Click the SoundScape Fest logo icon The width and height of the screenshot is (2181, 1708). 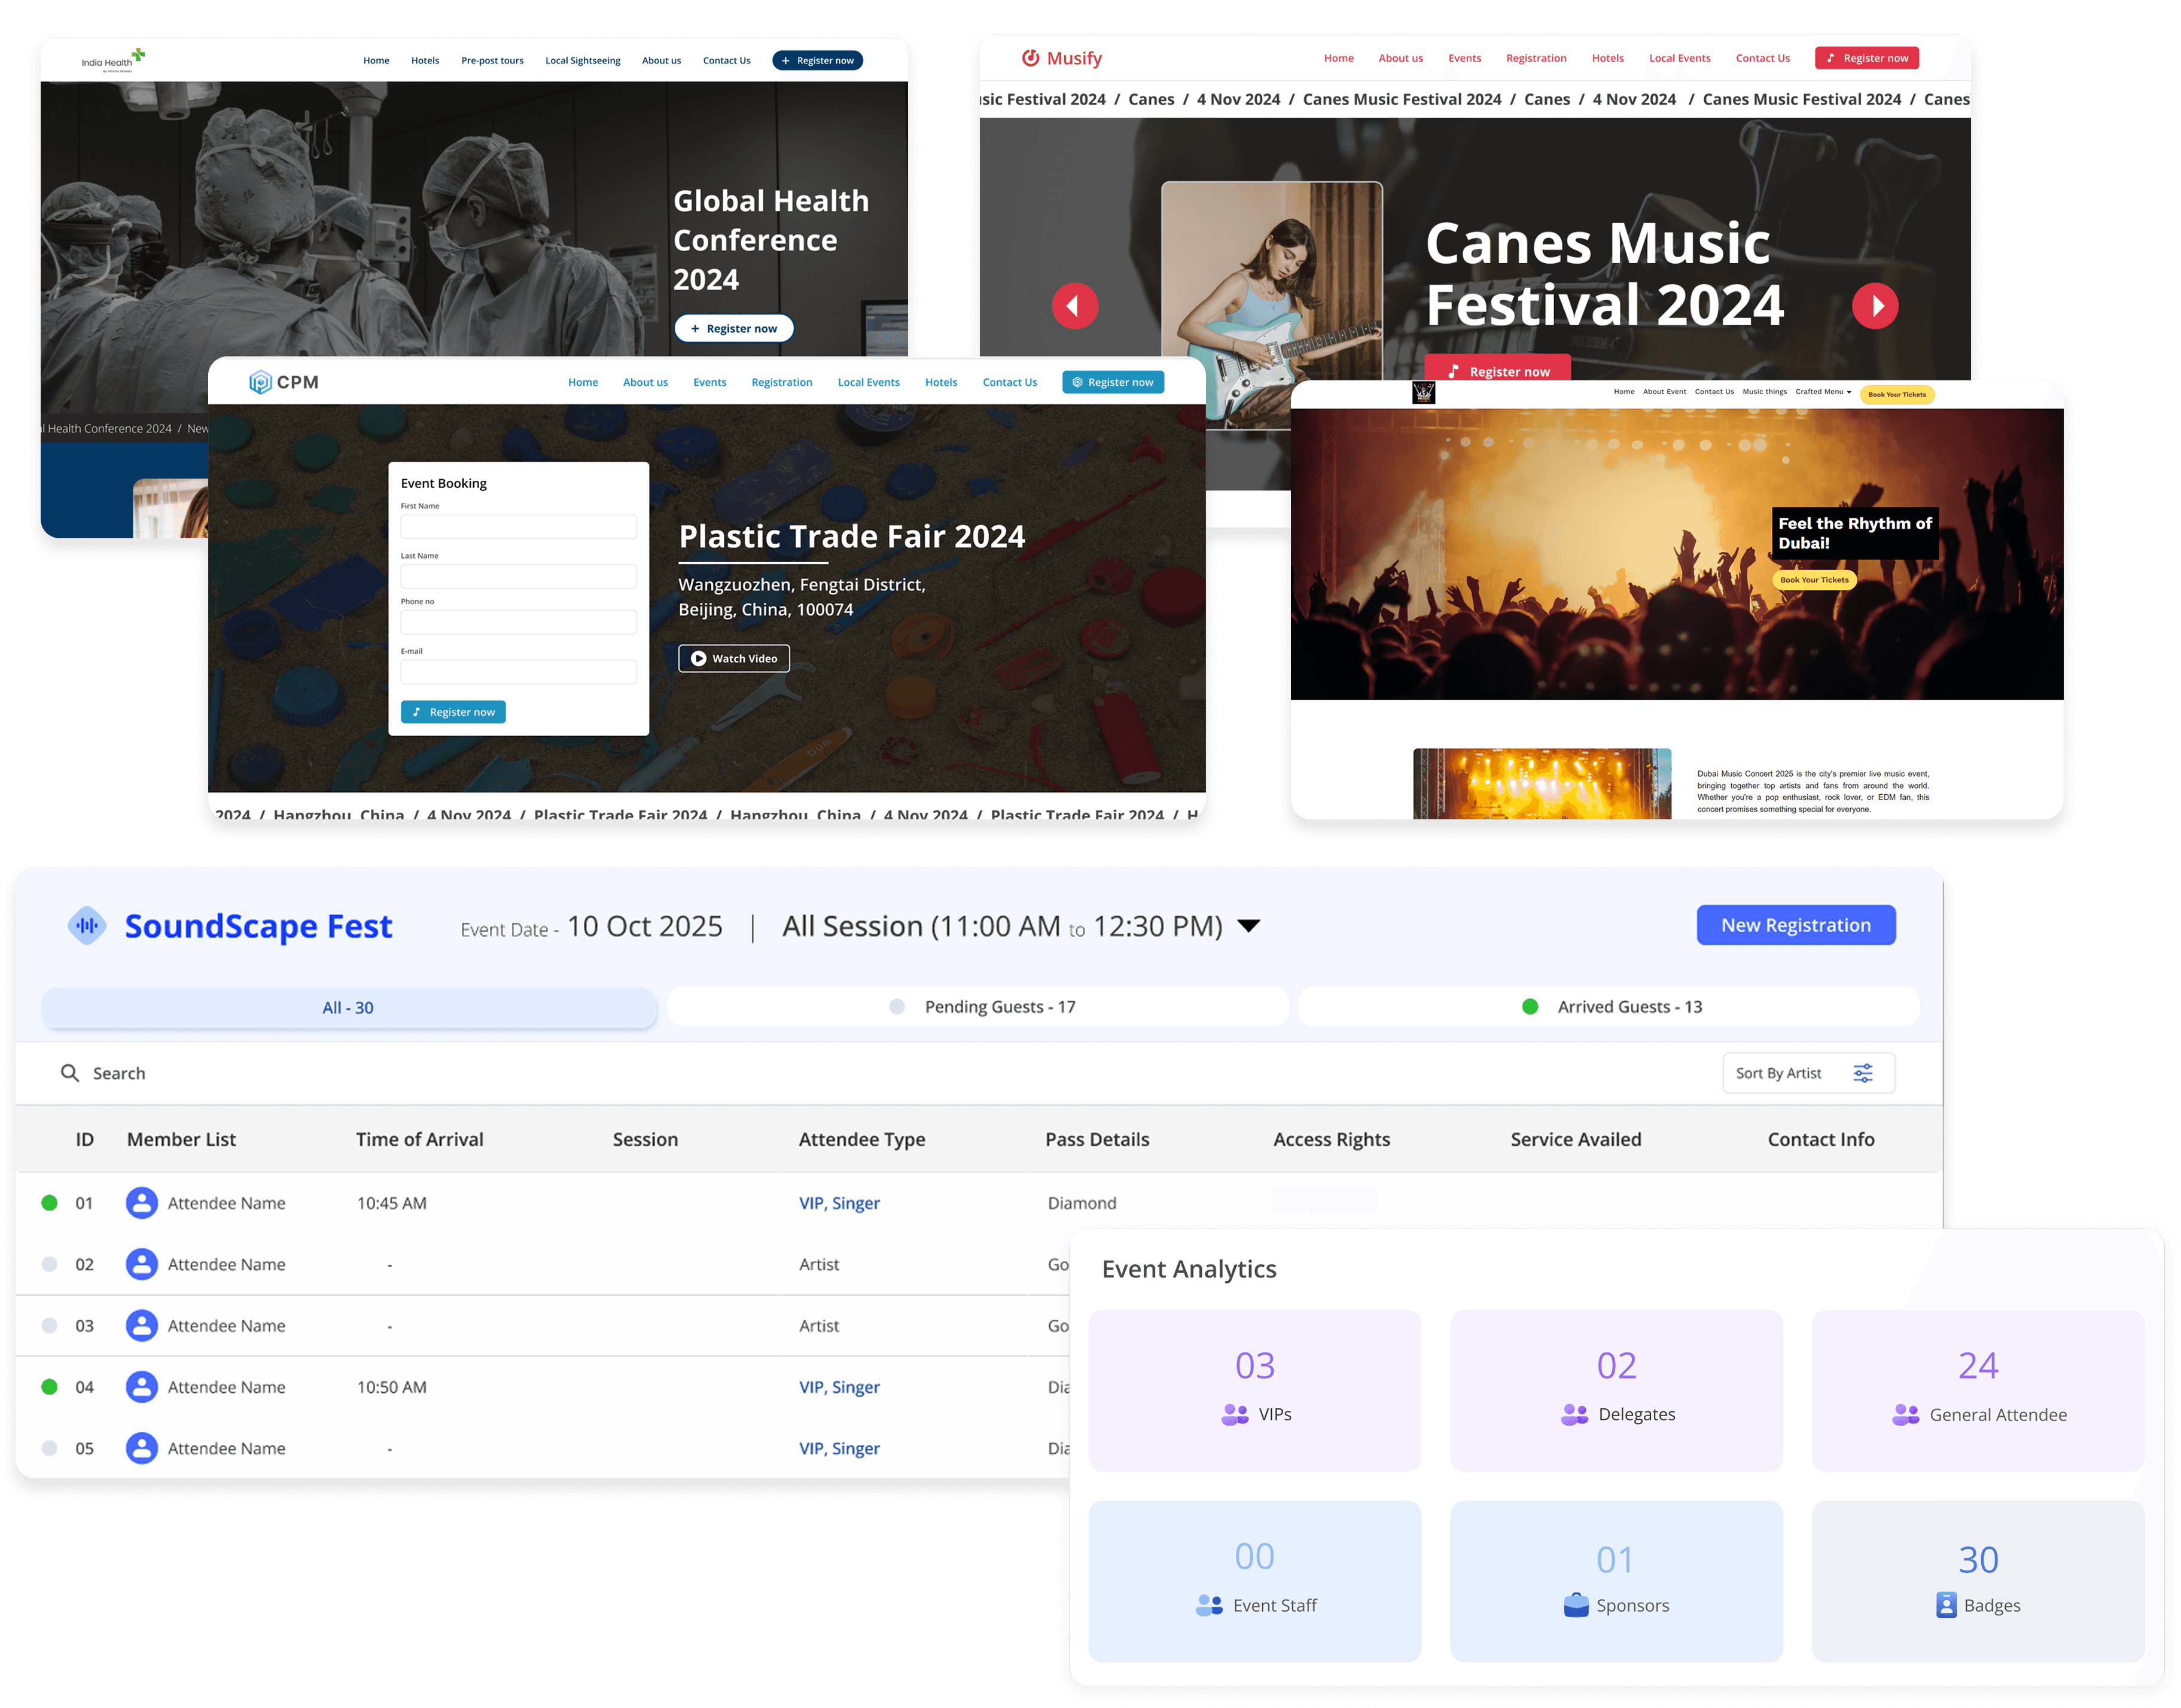(87, 926)
